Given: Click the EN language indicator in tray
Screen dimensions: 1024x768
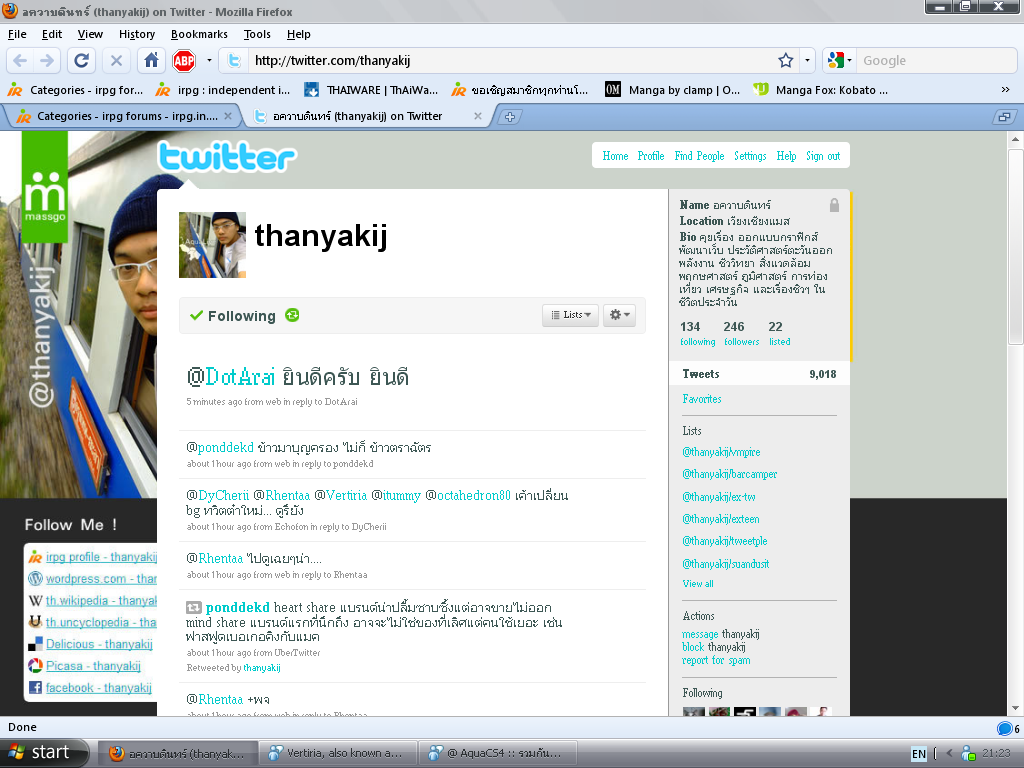Looking at the screenshot, I should (918, 754).
